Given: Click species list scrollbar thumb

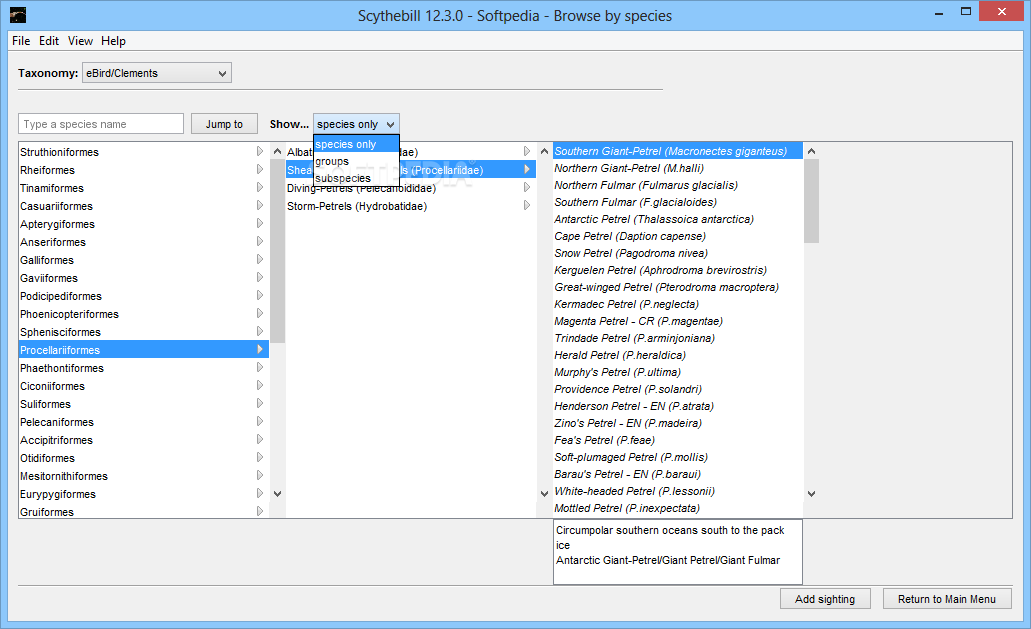Looking at the screenshot, I should point(811,201).
